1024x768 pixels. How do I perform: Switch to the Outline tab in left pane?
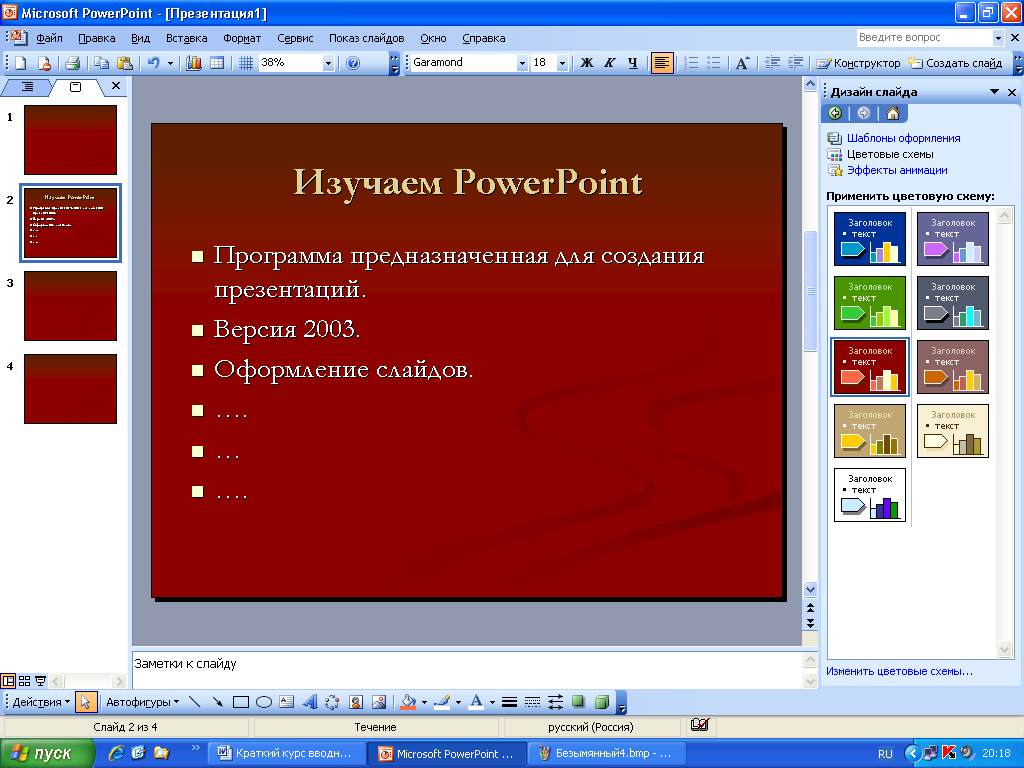(27, 86)
